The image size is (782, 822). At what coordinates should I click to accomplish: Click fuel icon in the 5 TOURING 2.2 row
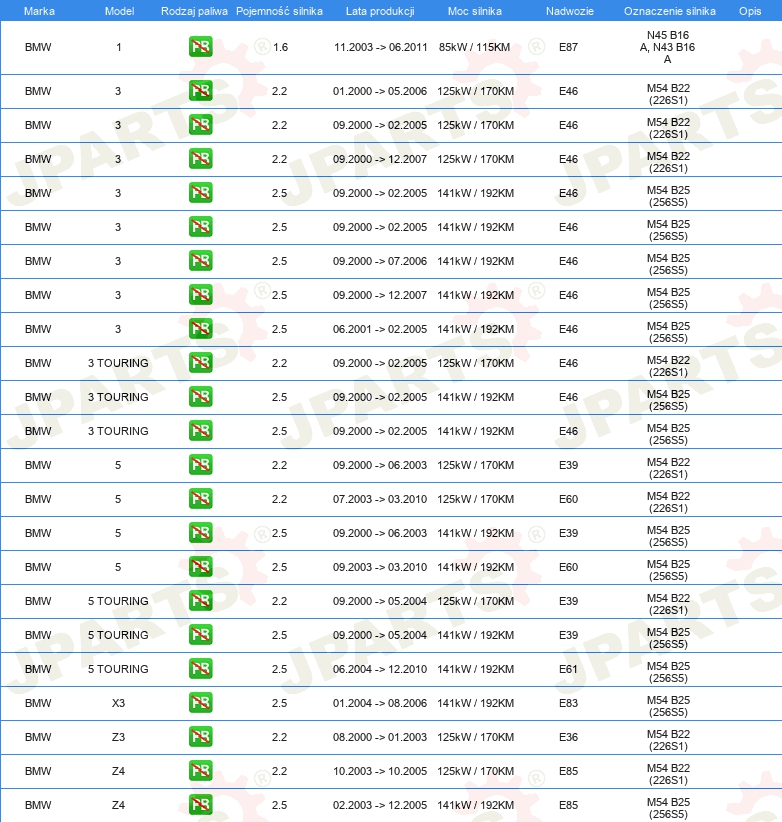click(201, 601)
